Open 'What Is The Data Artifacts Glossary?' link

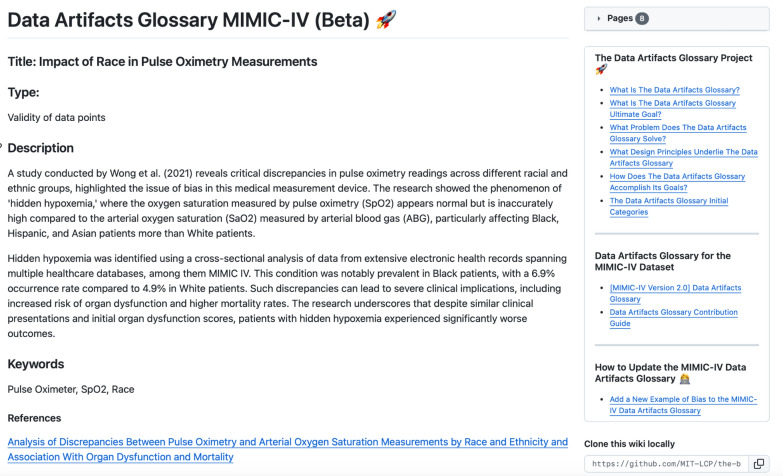point(674,90)
